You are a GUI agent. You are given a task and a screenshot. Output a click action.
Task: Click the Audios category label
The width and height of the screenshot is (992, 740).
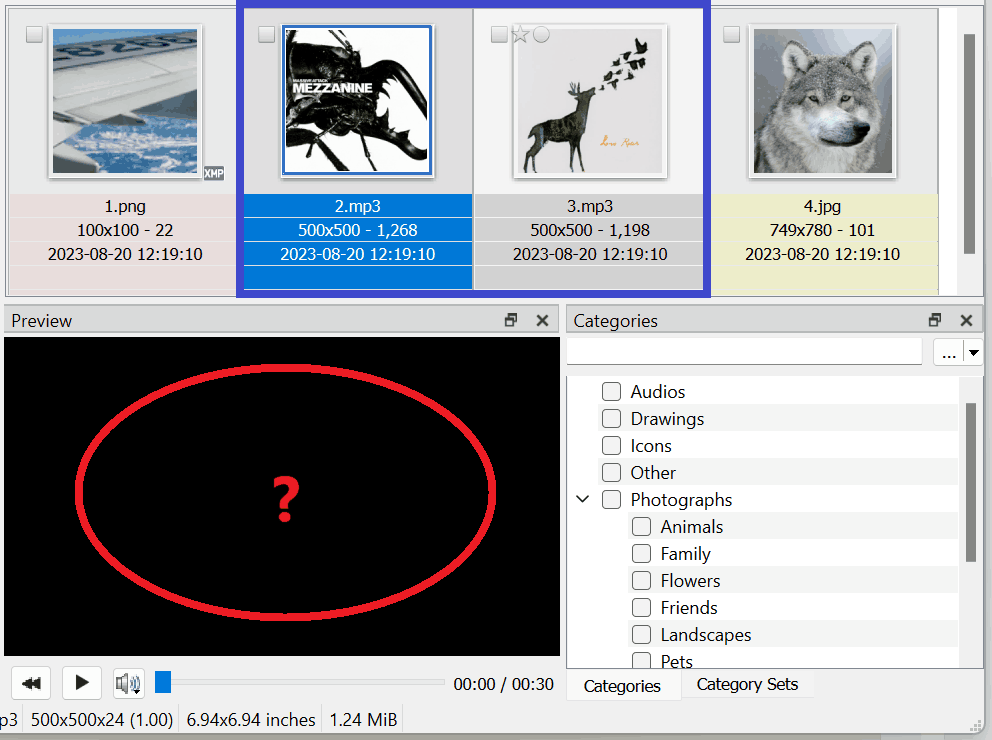[657, 392]
